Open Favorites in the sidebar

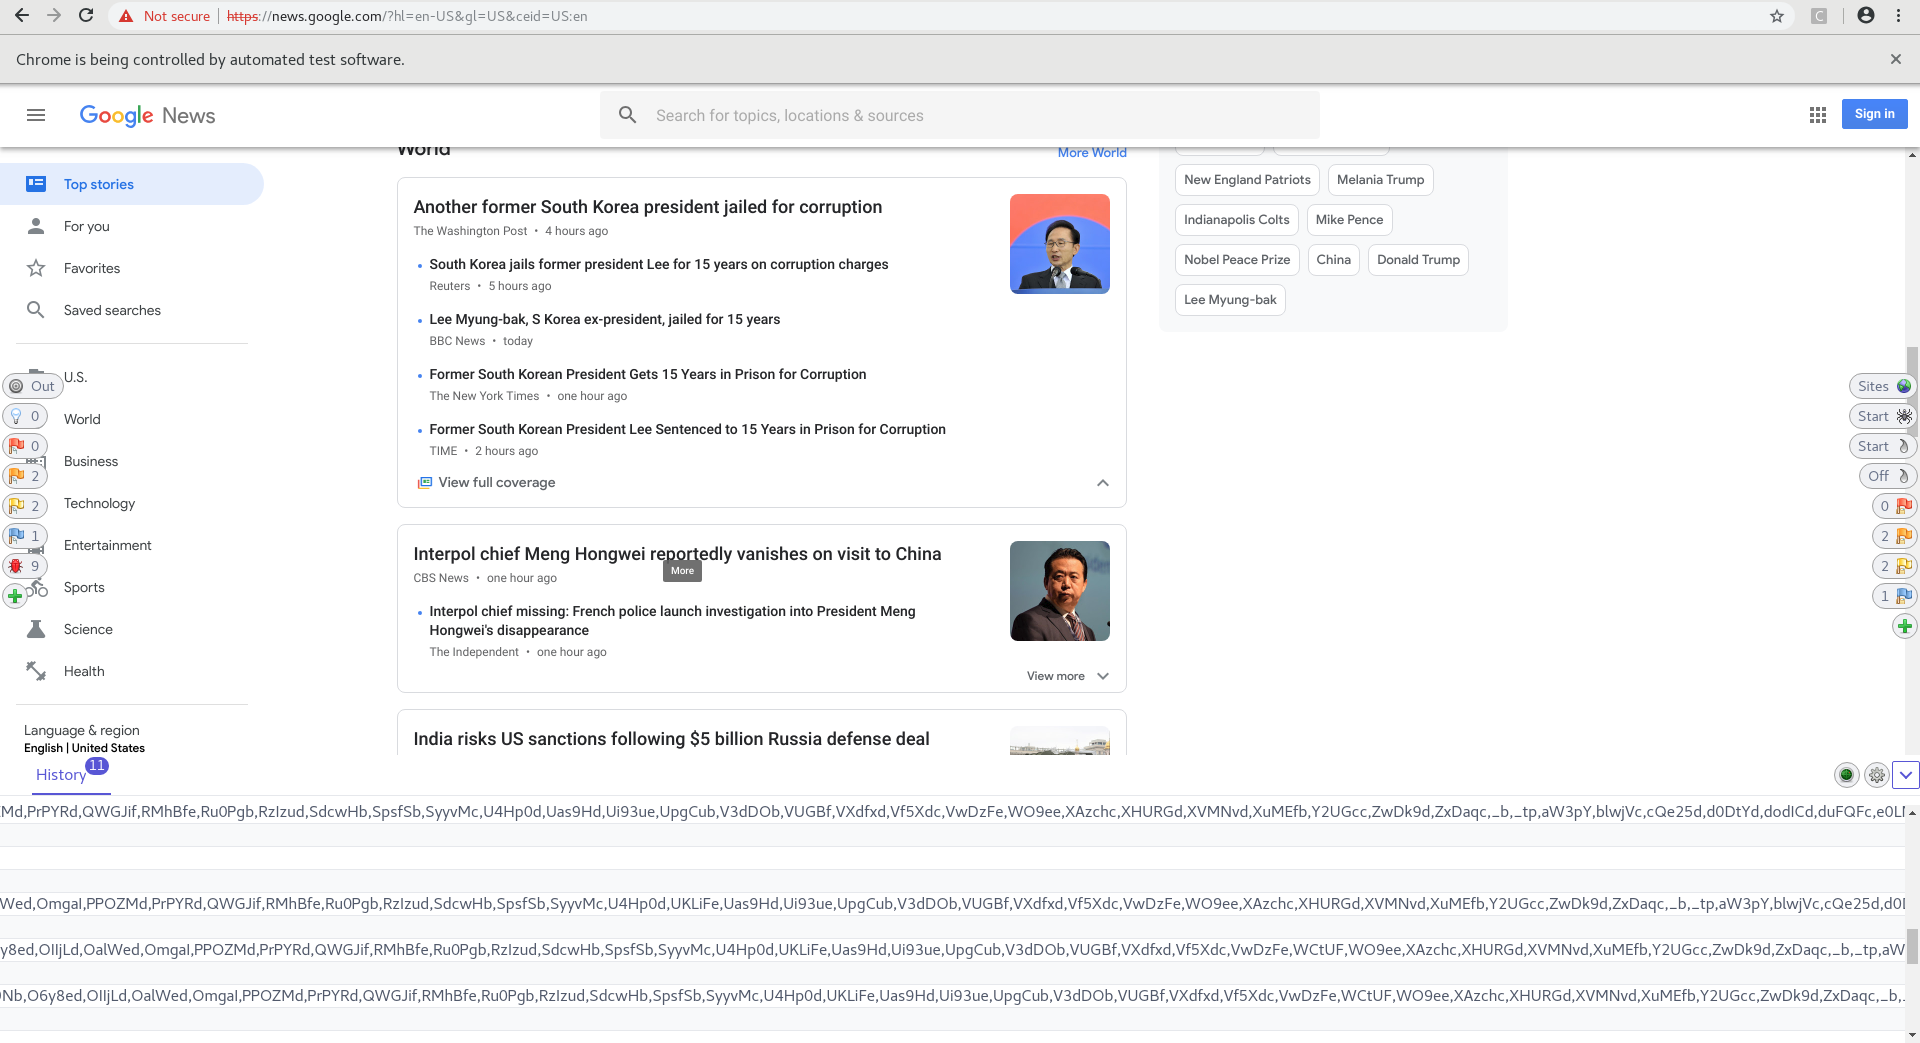(x=132, y=268)
